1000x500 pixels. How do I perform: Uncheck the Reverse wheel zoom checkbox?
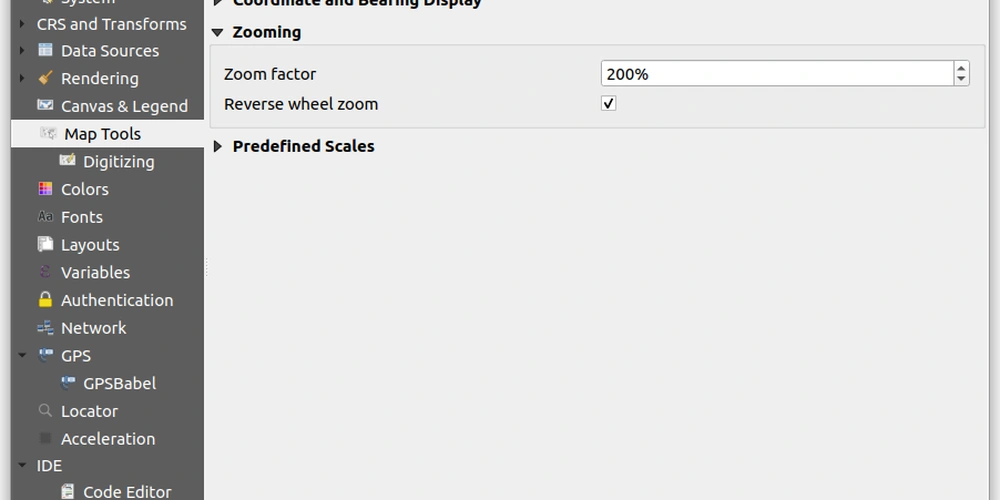coord(608,103)
